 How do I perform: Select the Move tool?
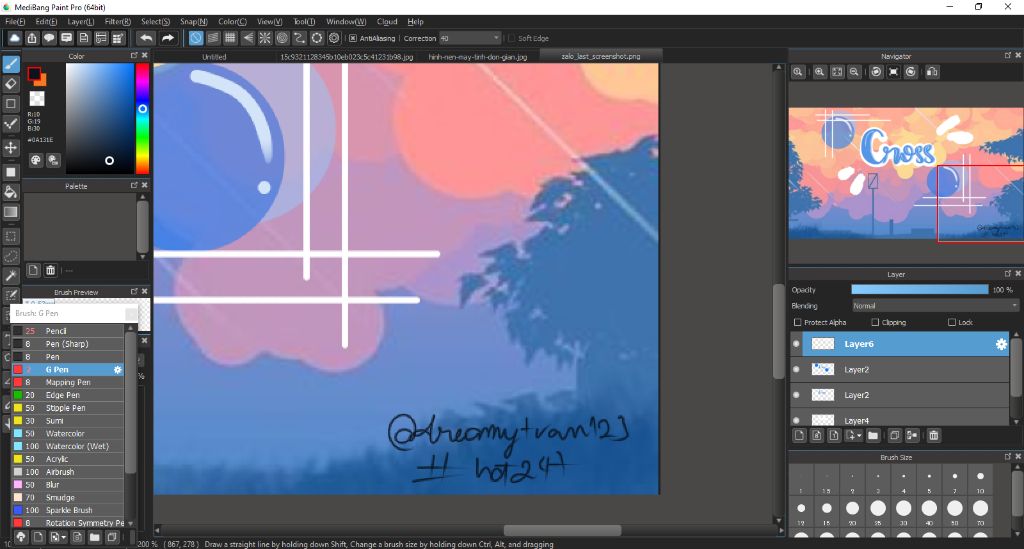pos(11,148)
